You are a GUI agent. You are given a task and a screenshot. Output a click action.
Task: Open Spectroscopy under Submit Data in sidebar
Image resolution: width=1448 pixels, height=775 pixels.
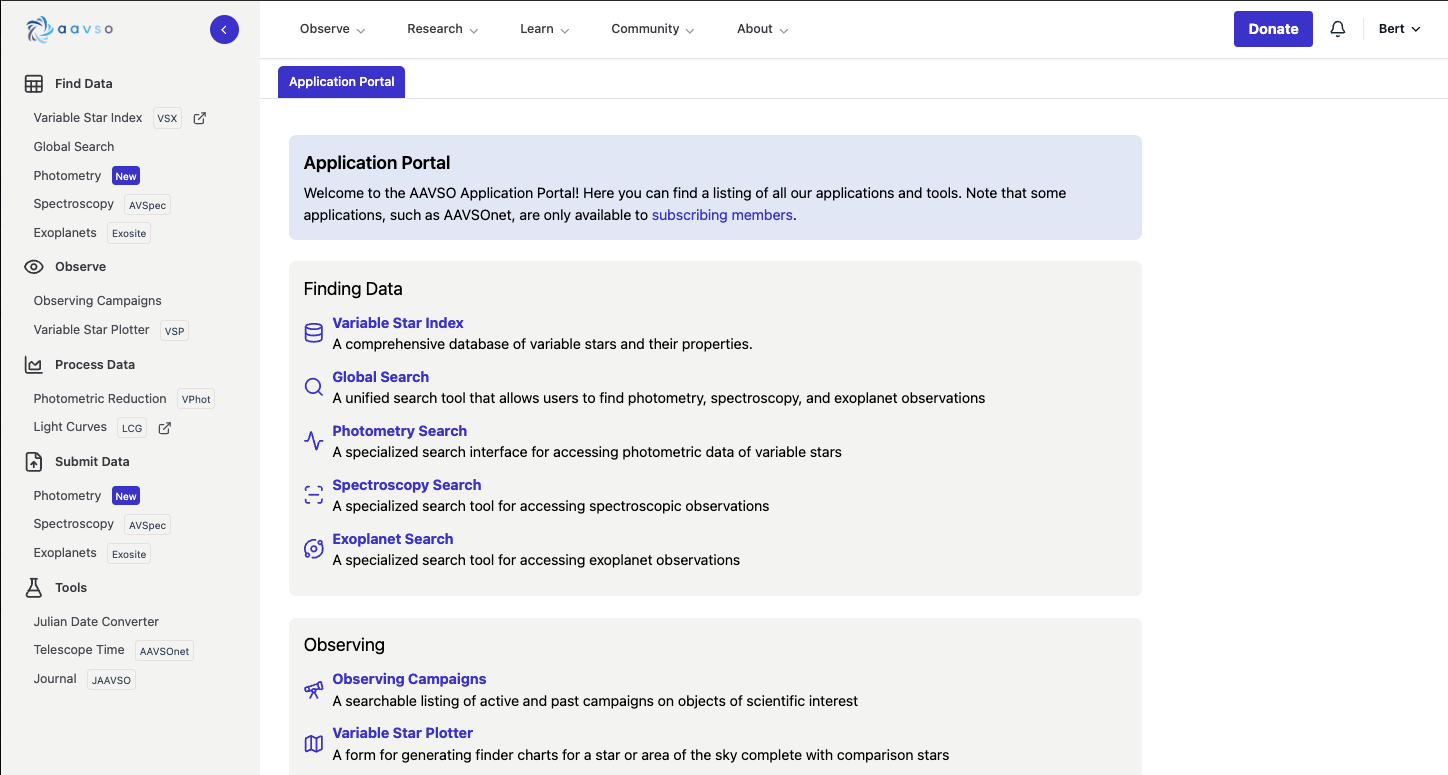74,524
